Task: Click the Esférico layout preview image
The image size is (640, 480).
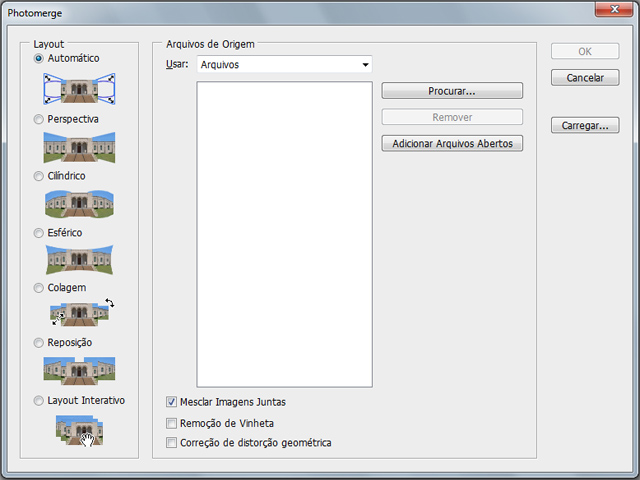Action: coord(79,260)
